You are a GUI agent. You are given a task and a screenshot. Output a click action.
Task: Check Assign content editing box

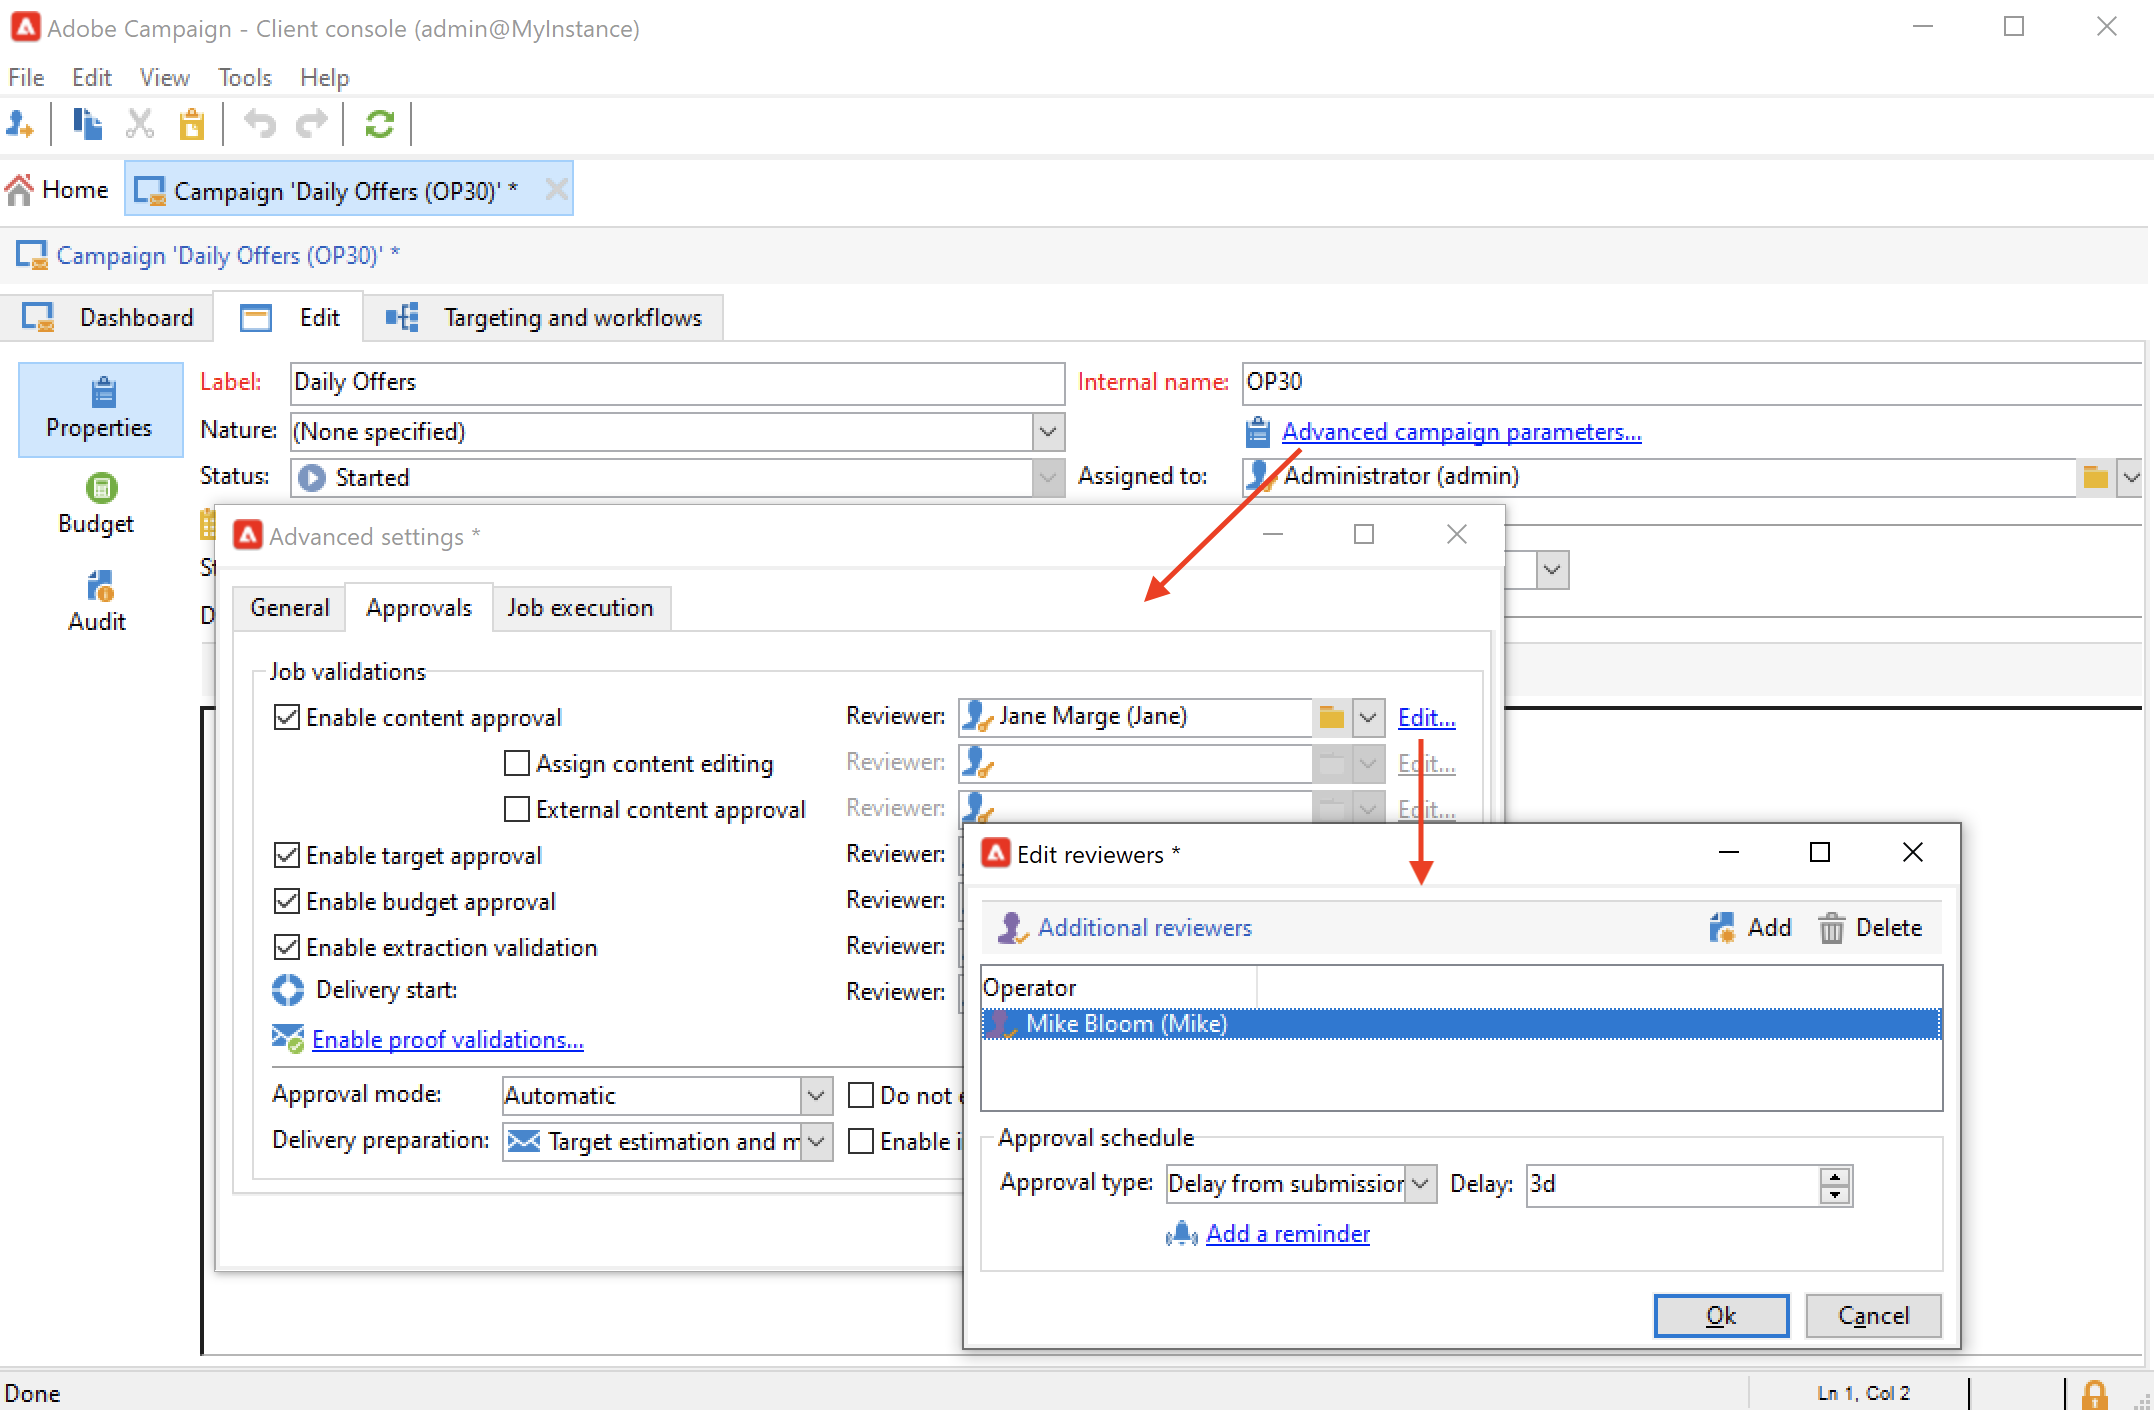click(x=517, y=764)
